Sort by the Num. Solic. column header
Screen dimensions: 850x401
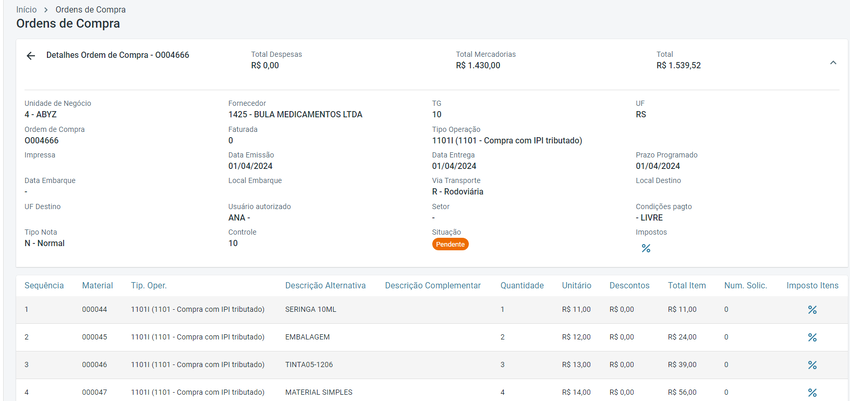pyautogui.click(x=746, y=286)
